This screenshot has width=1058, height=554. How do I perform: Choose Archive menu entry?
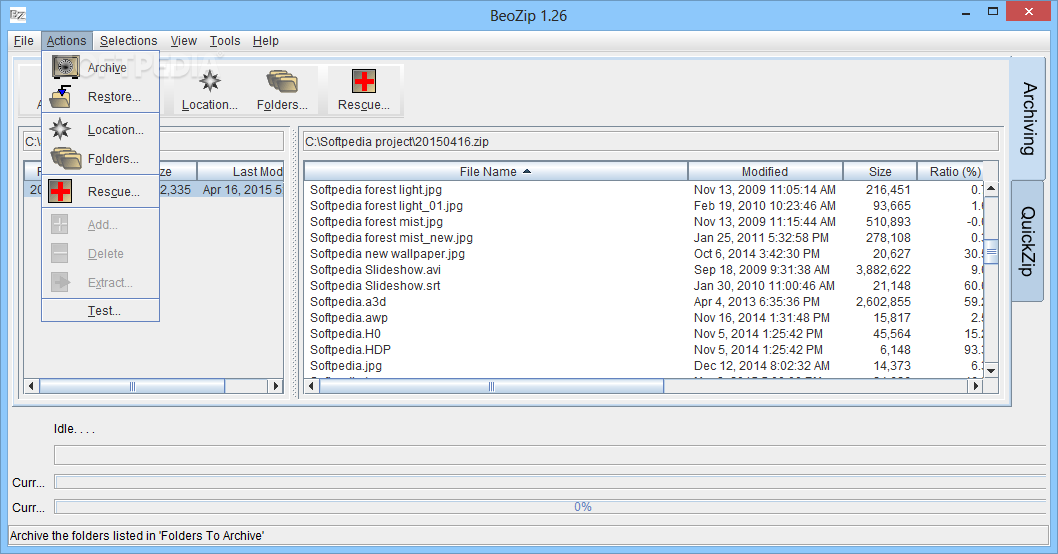pyautogui.click(x=101, y=67)
